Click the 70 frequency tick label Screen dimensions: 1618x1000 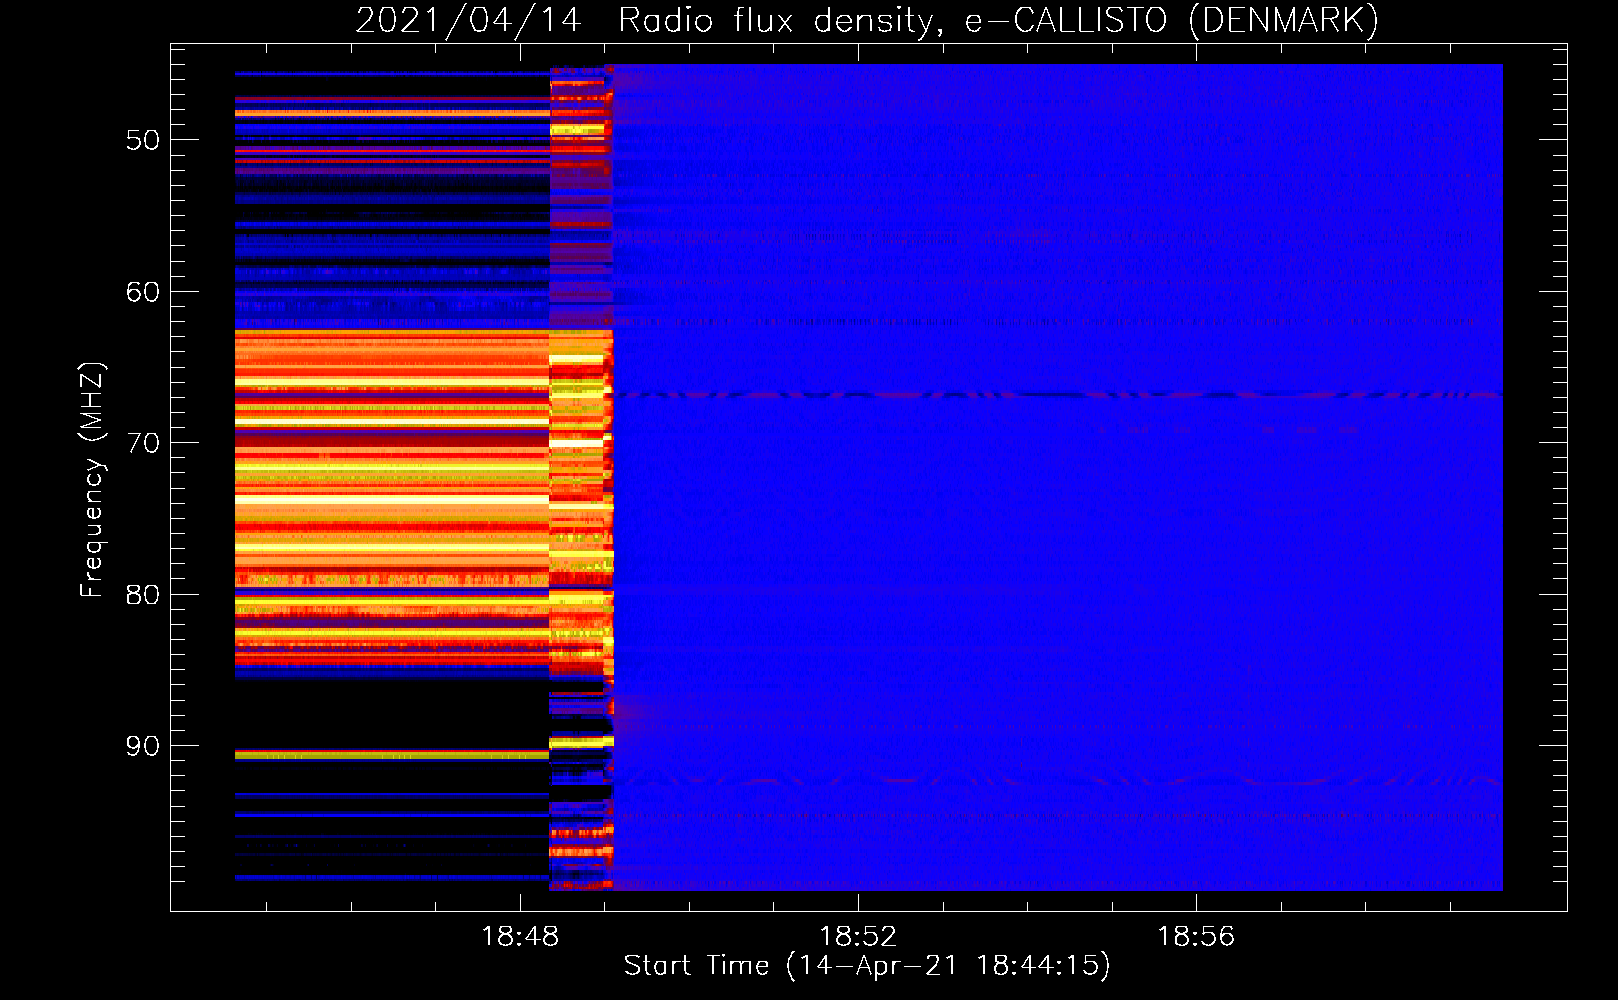(x=143, y=443)
